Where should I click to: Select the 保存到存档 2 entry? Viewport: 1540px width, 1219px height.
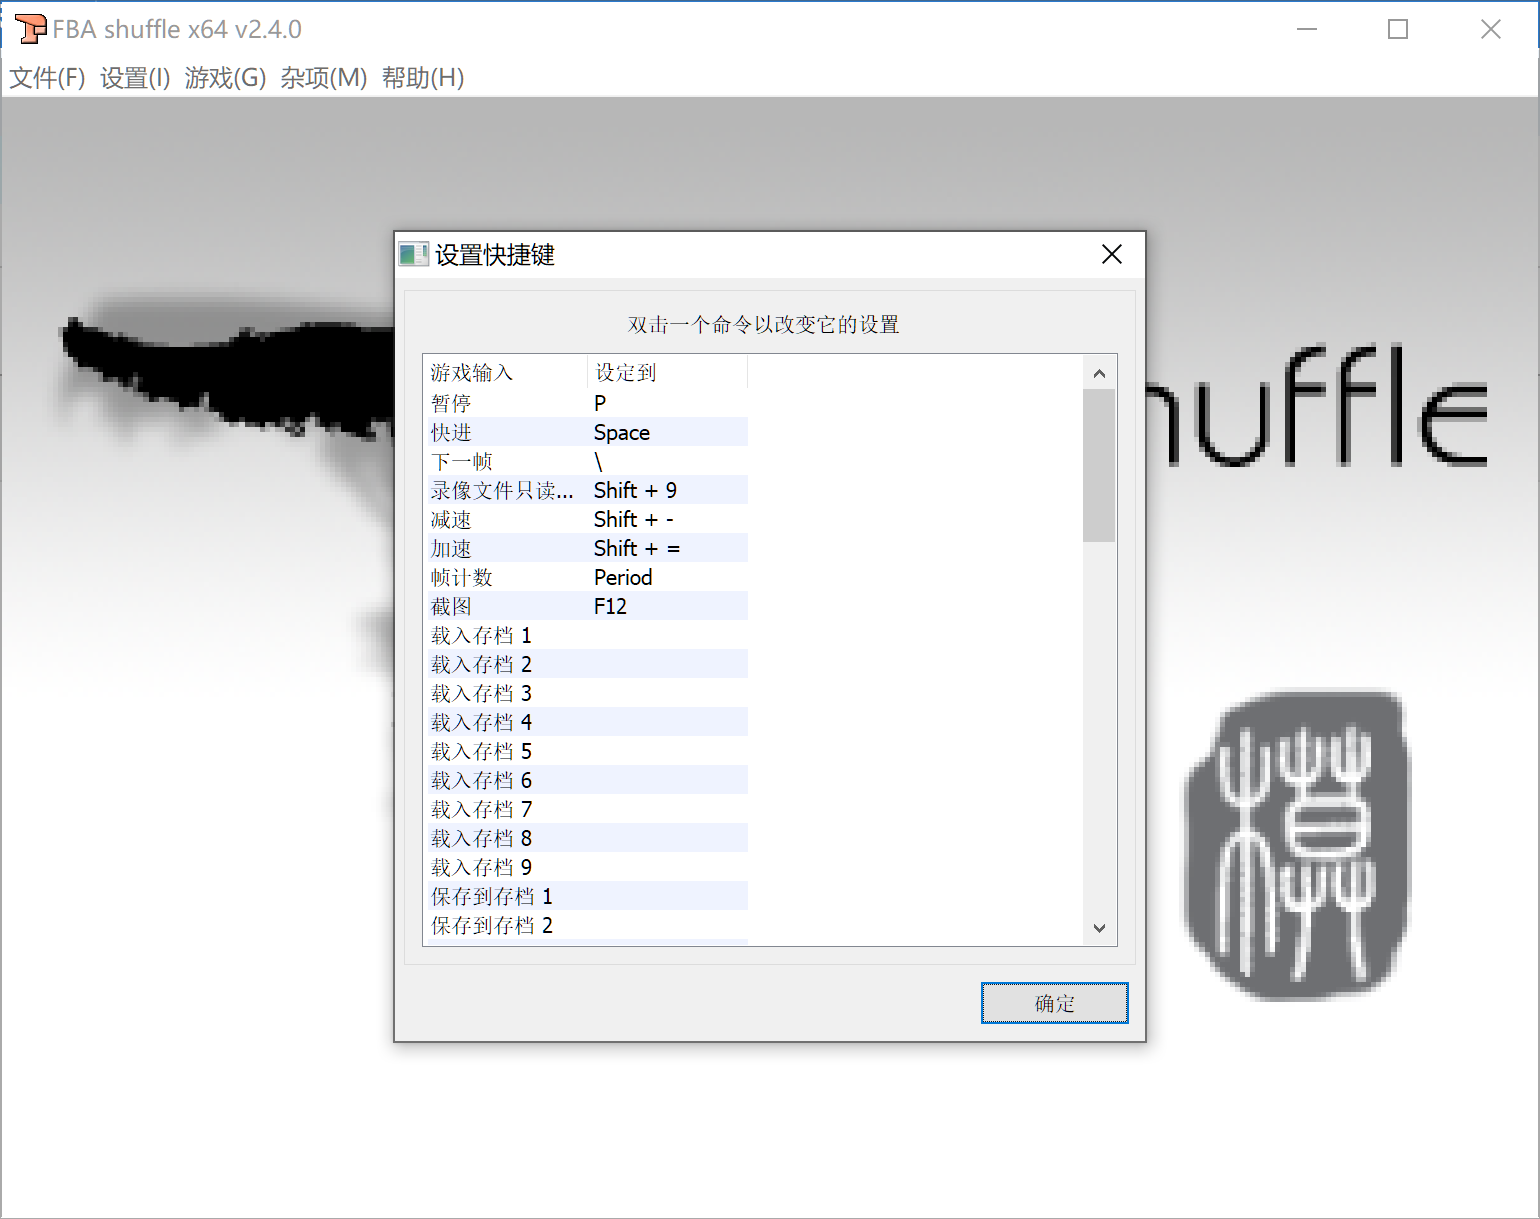coord(491,925)
